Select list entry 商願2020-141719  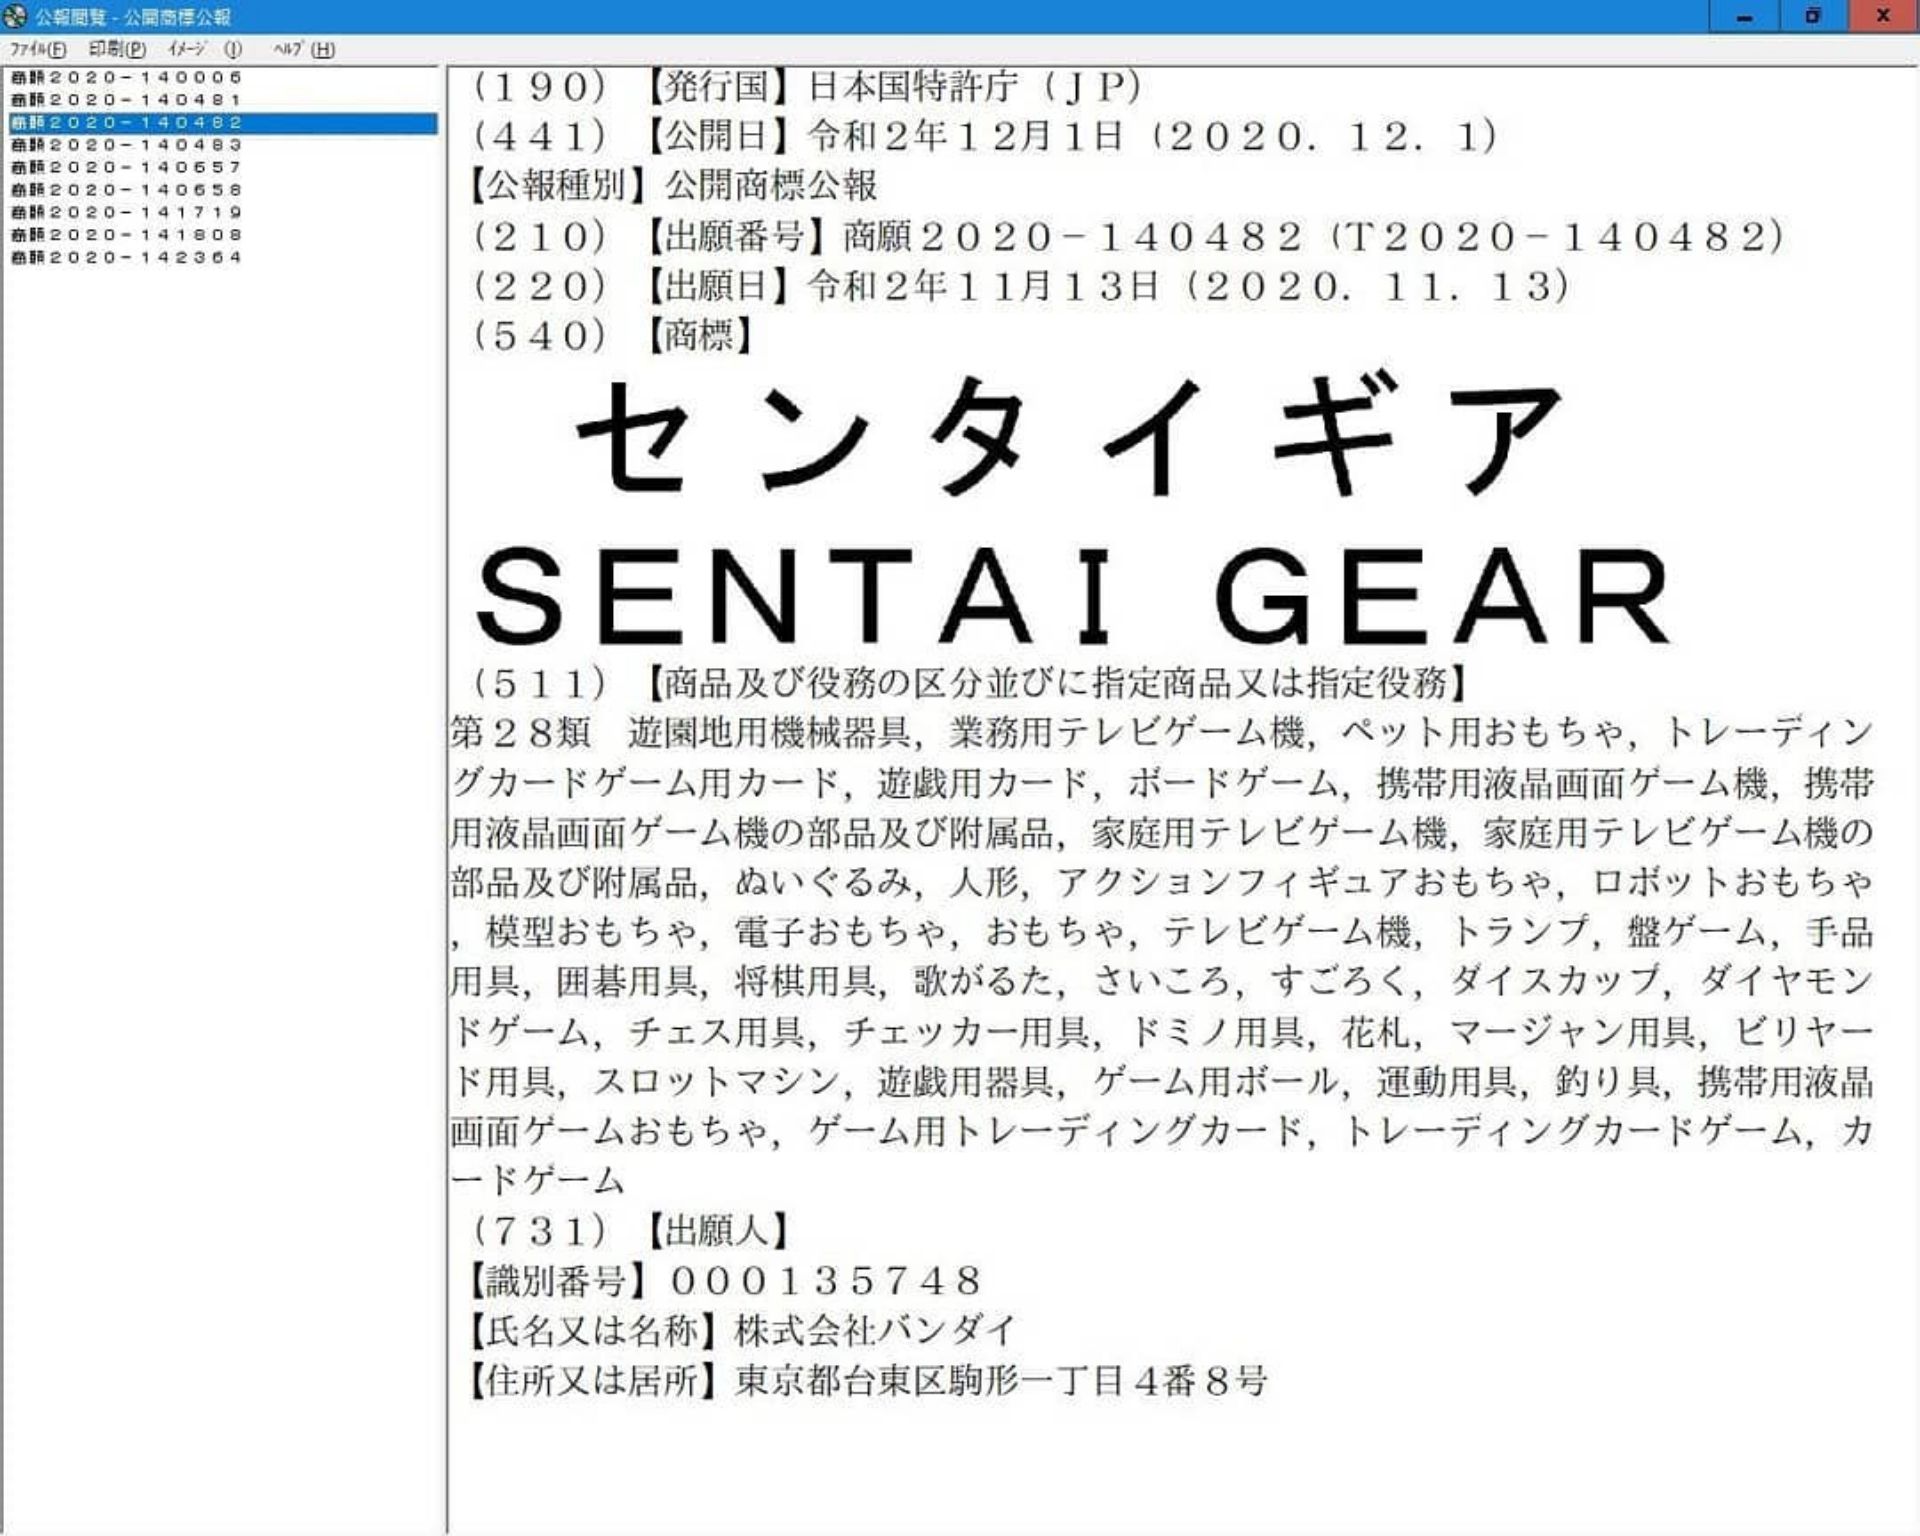point(126,212)
